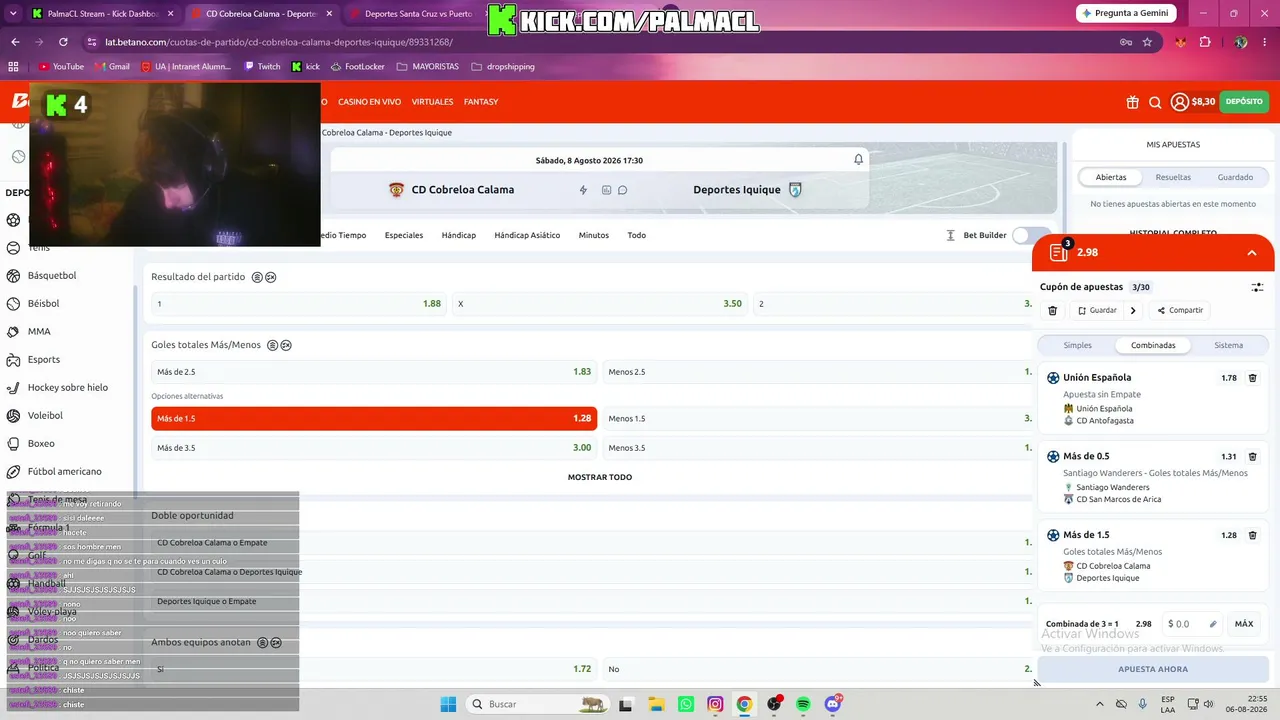
Task: Open the match statistics icon
Action: click(x=606, y=190)
